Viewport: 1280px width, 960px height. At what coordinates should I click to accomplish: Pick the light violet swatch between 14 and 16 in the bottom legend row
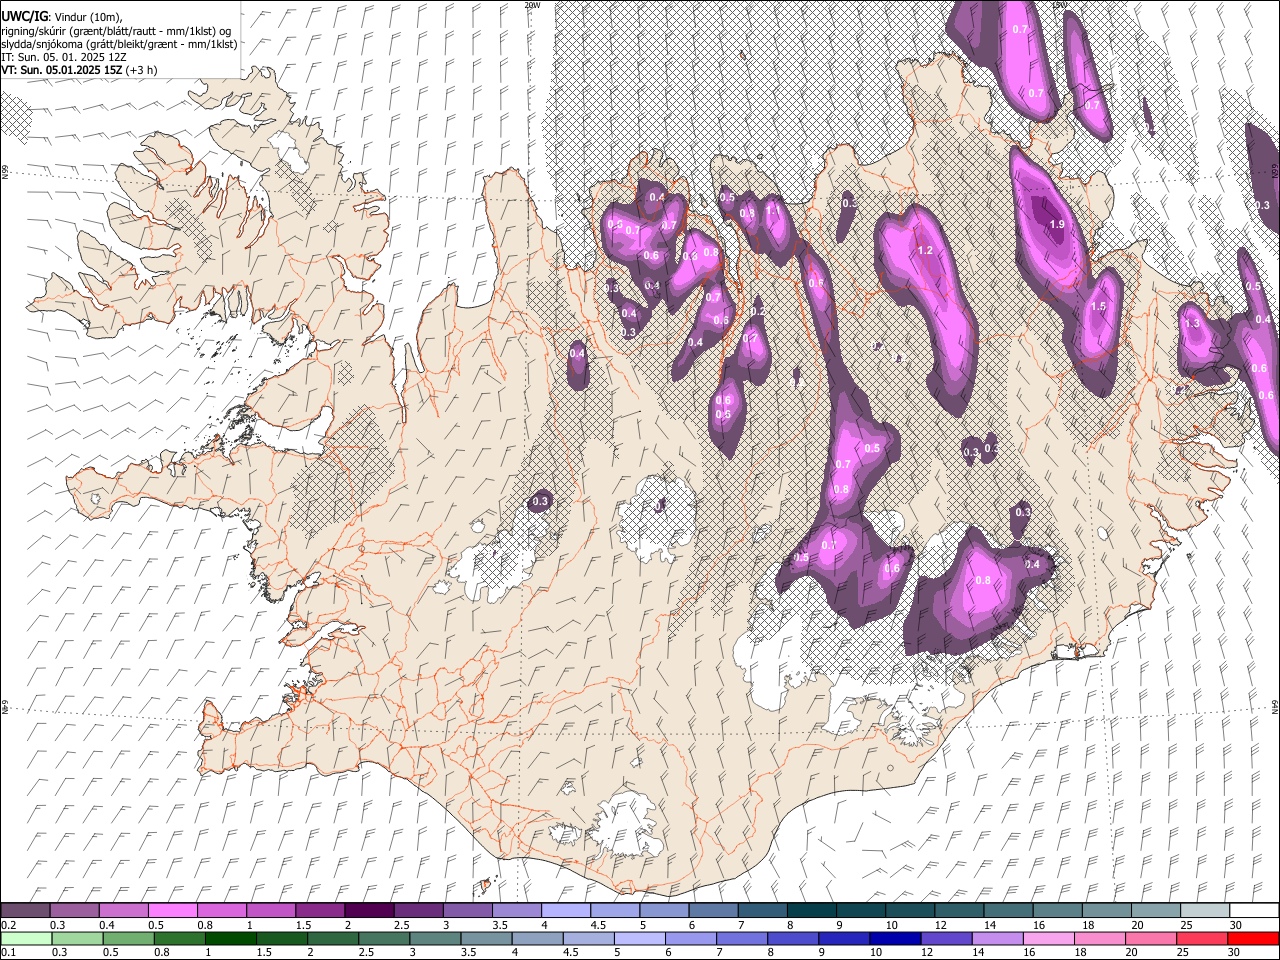coord(997,939)
